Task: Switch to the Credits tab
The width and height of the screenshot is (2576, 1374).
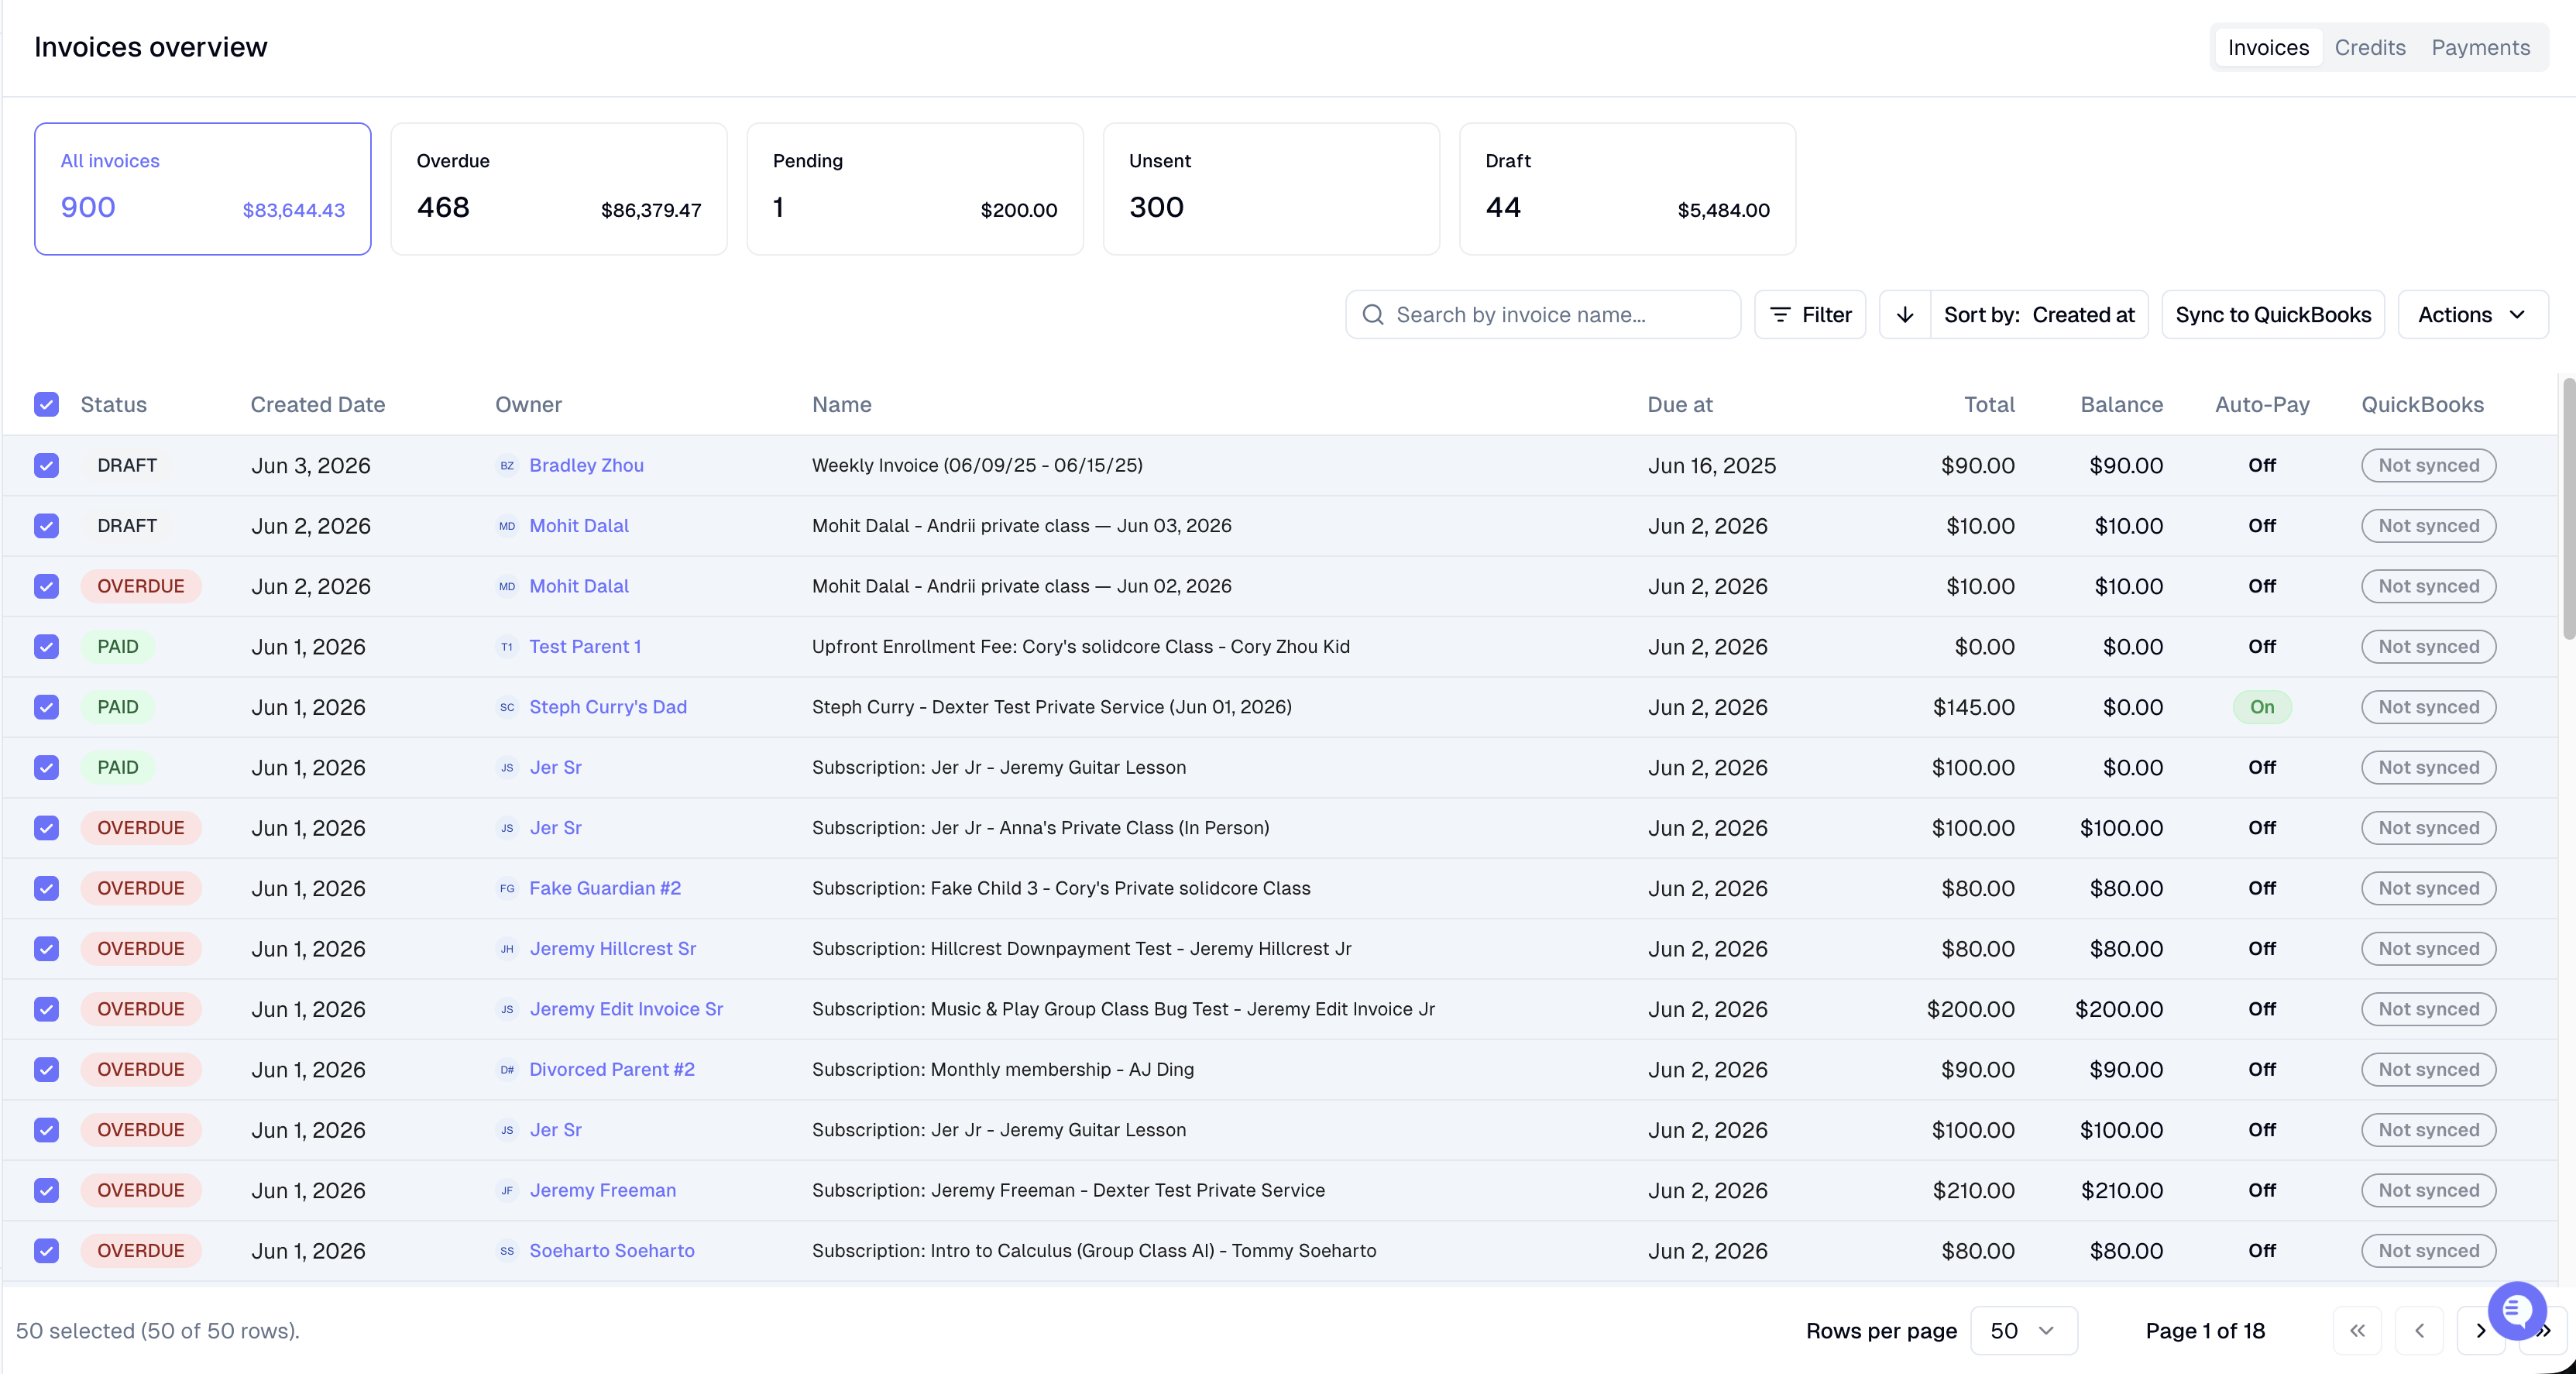Action: click(2370, 48)
